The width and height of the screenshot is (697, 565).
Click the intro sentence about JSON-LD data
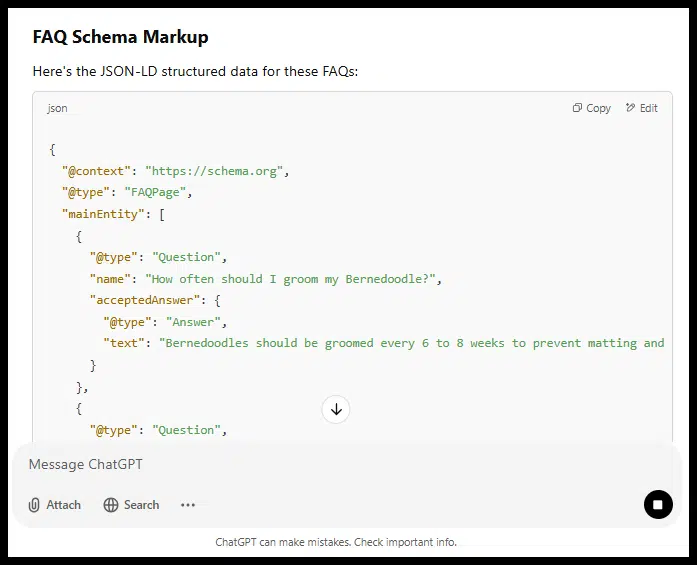195,71
